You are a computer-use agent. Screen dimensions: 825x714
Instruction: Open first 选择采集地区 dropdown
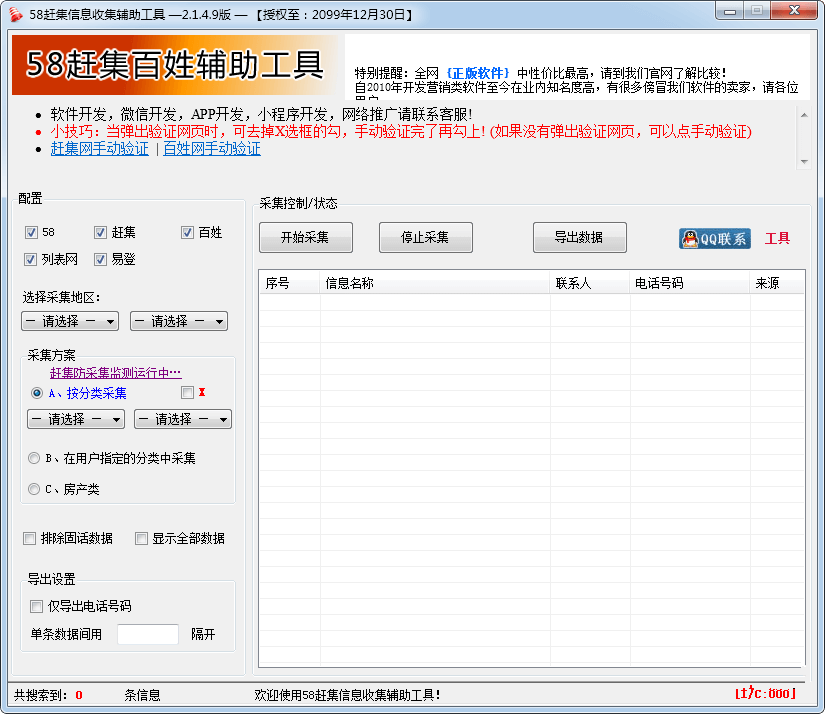tap(70, 321)
